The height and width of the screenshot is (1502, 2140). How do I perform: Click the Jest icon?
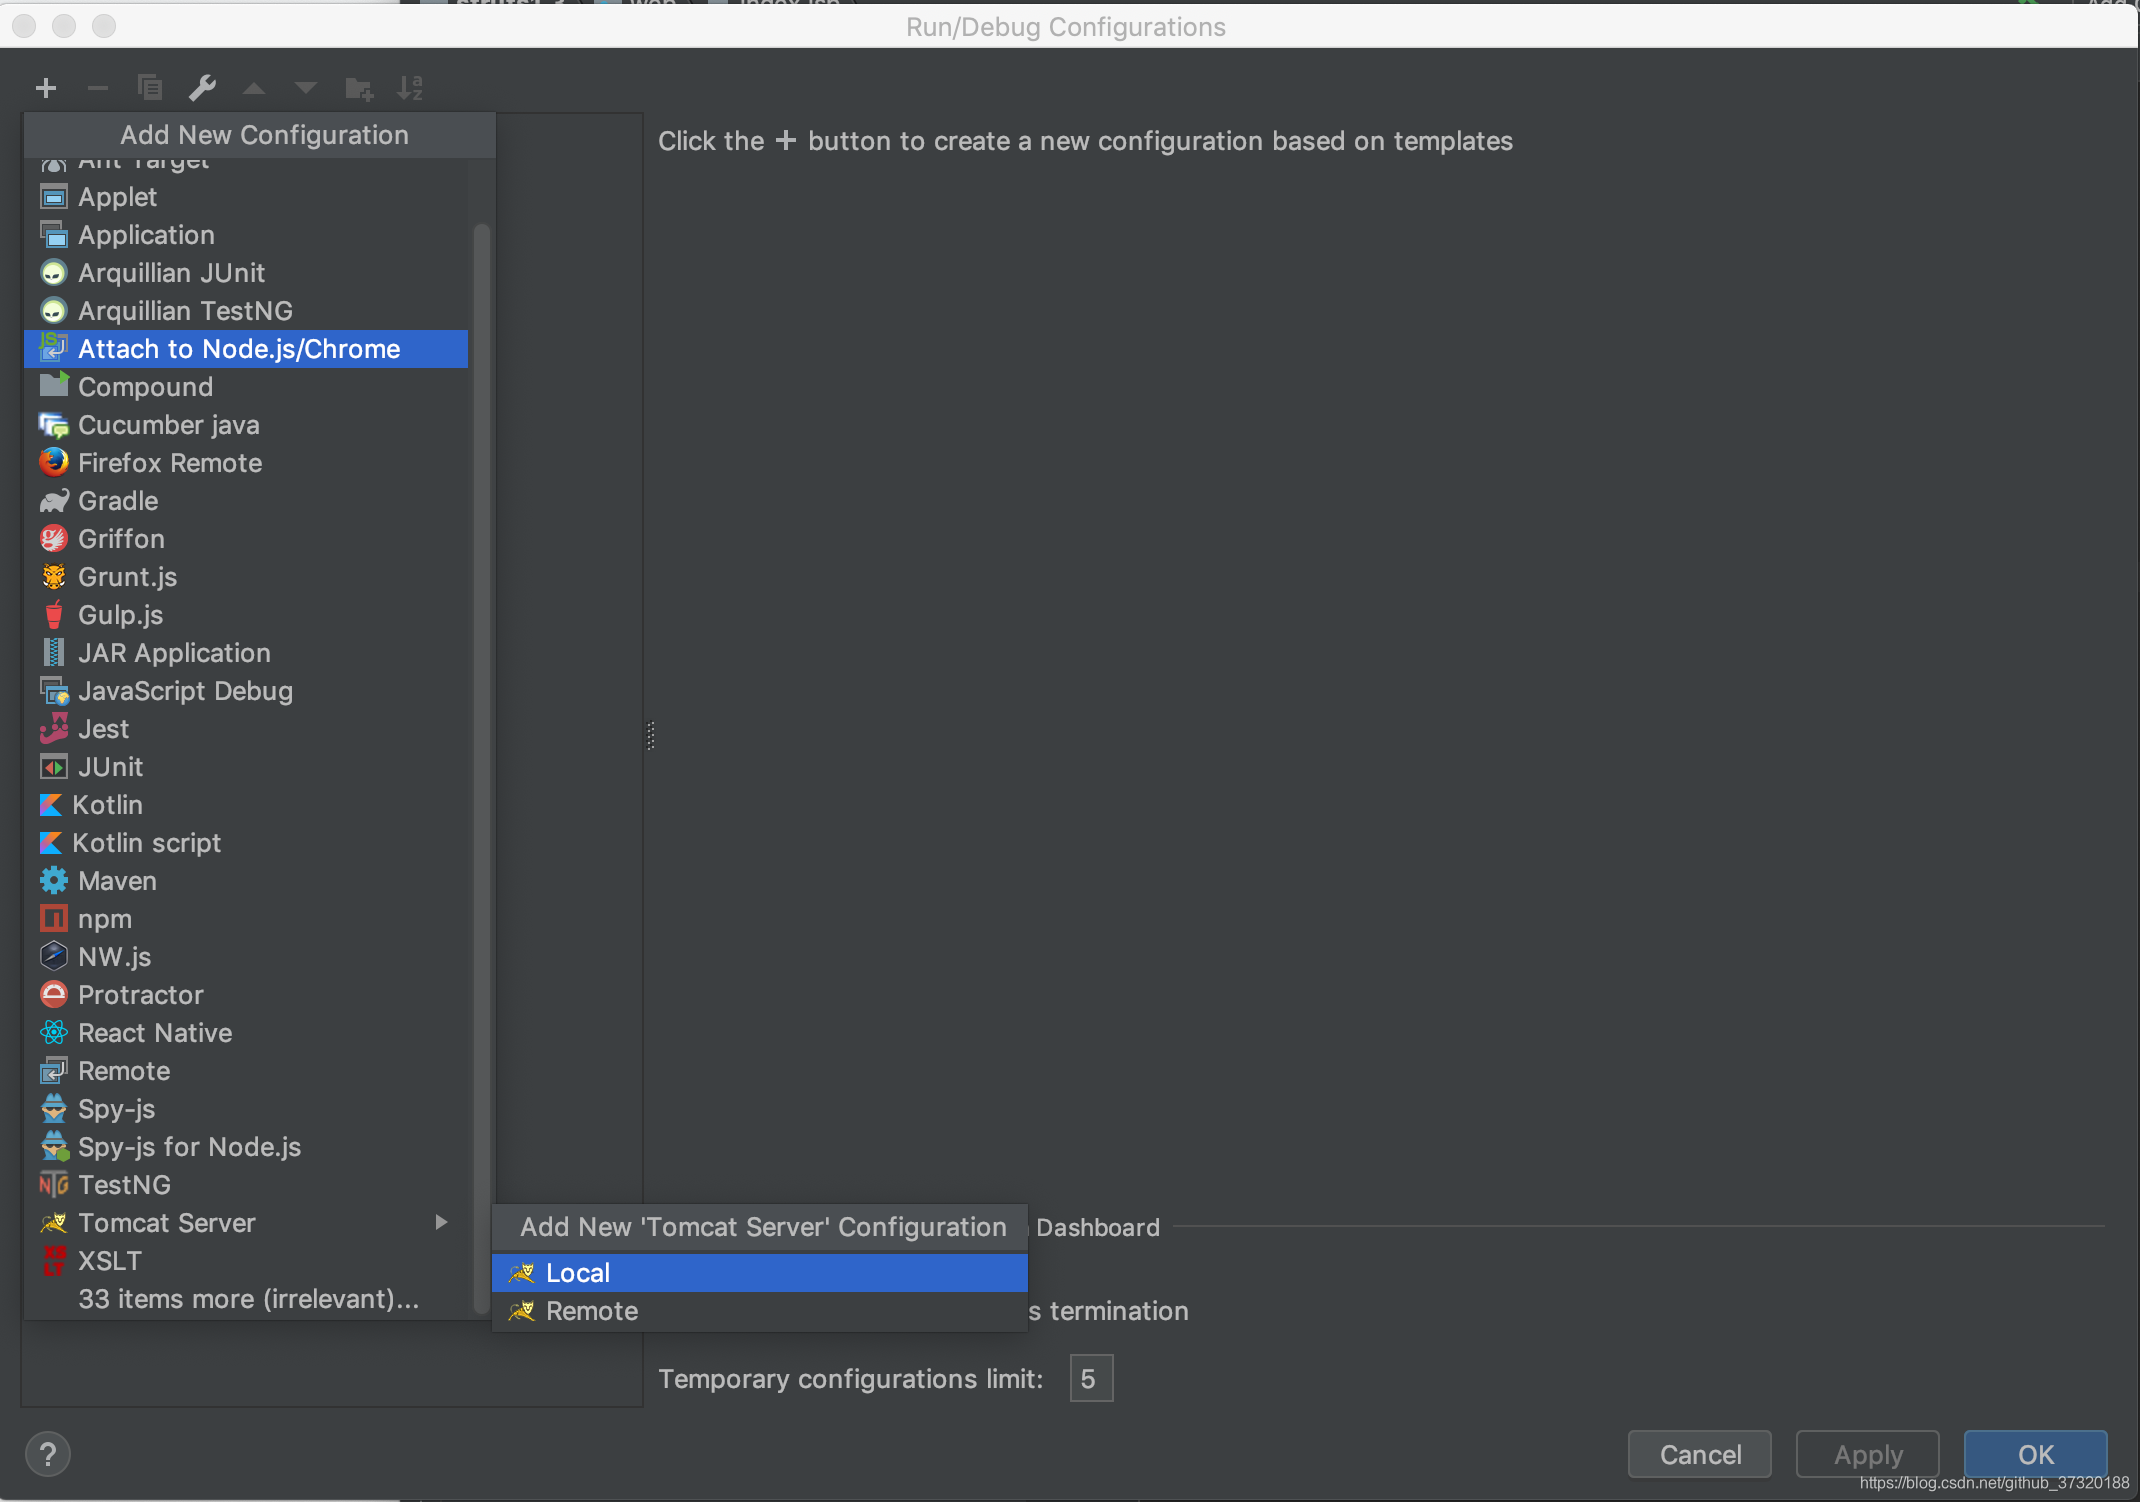point(54,729)
